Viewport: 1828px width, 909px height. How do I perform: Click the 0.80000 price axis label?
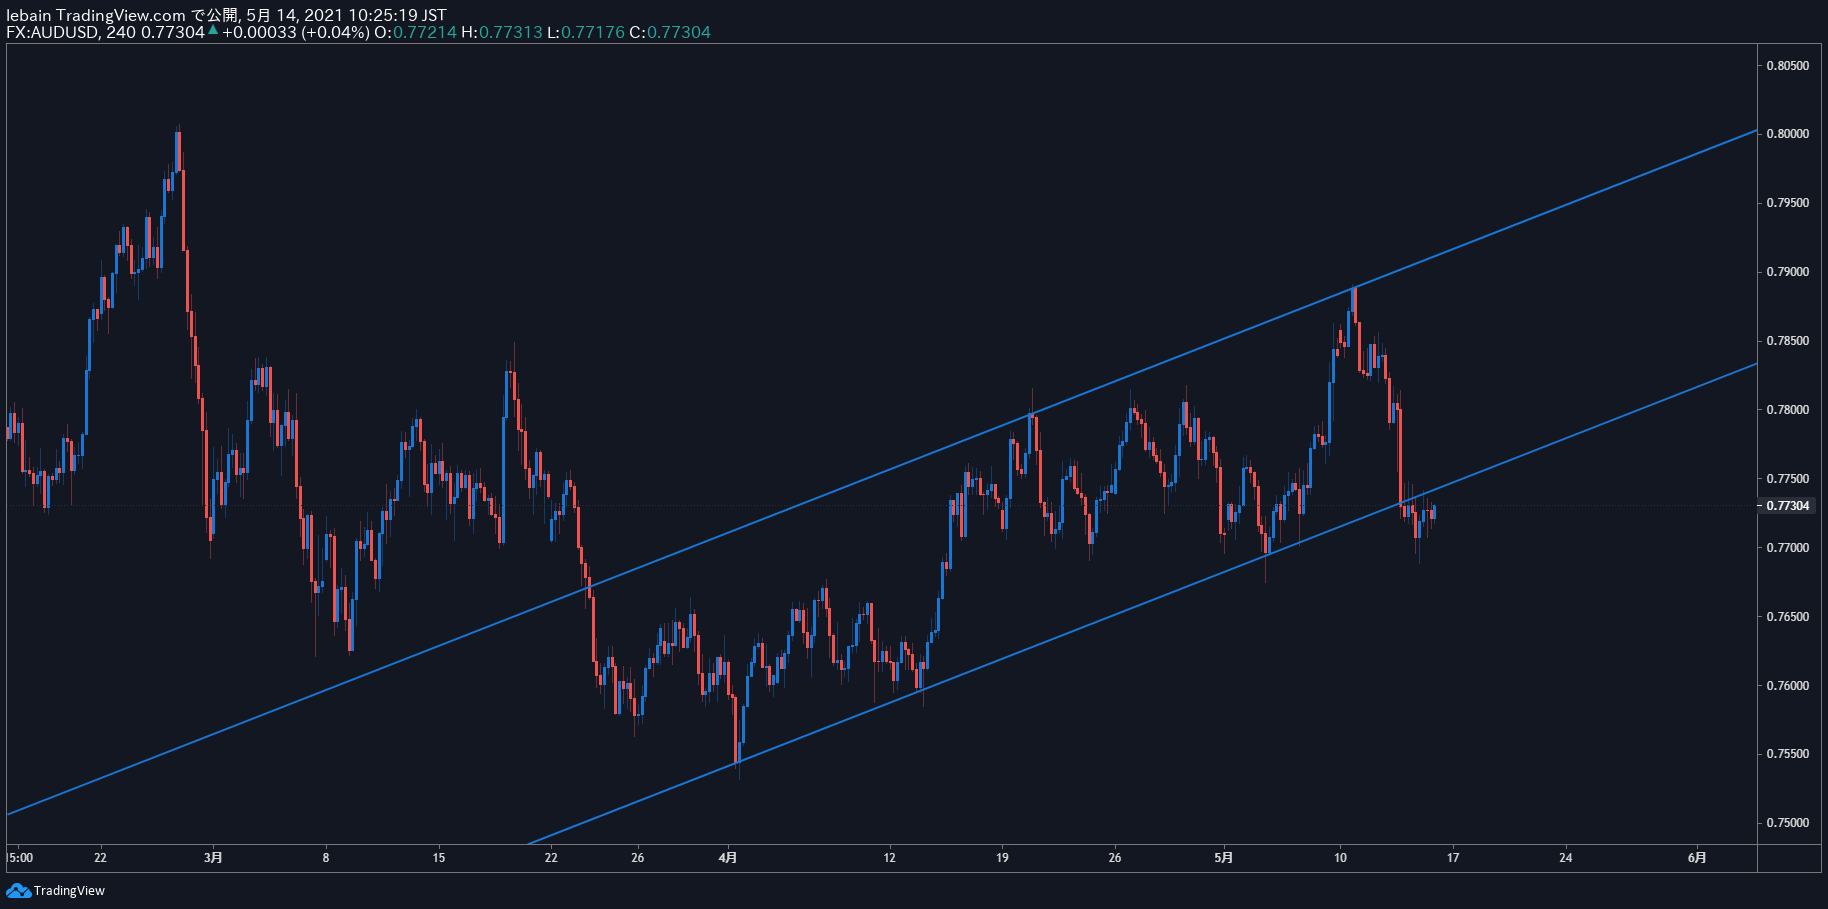1787,134
